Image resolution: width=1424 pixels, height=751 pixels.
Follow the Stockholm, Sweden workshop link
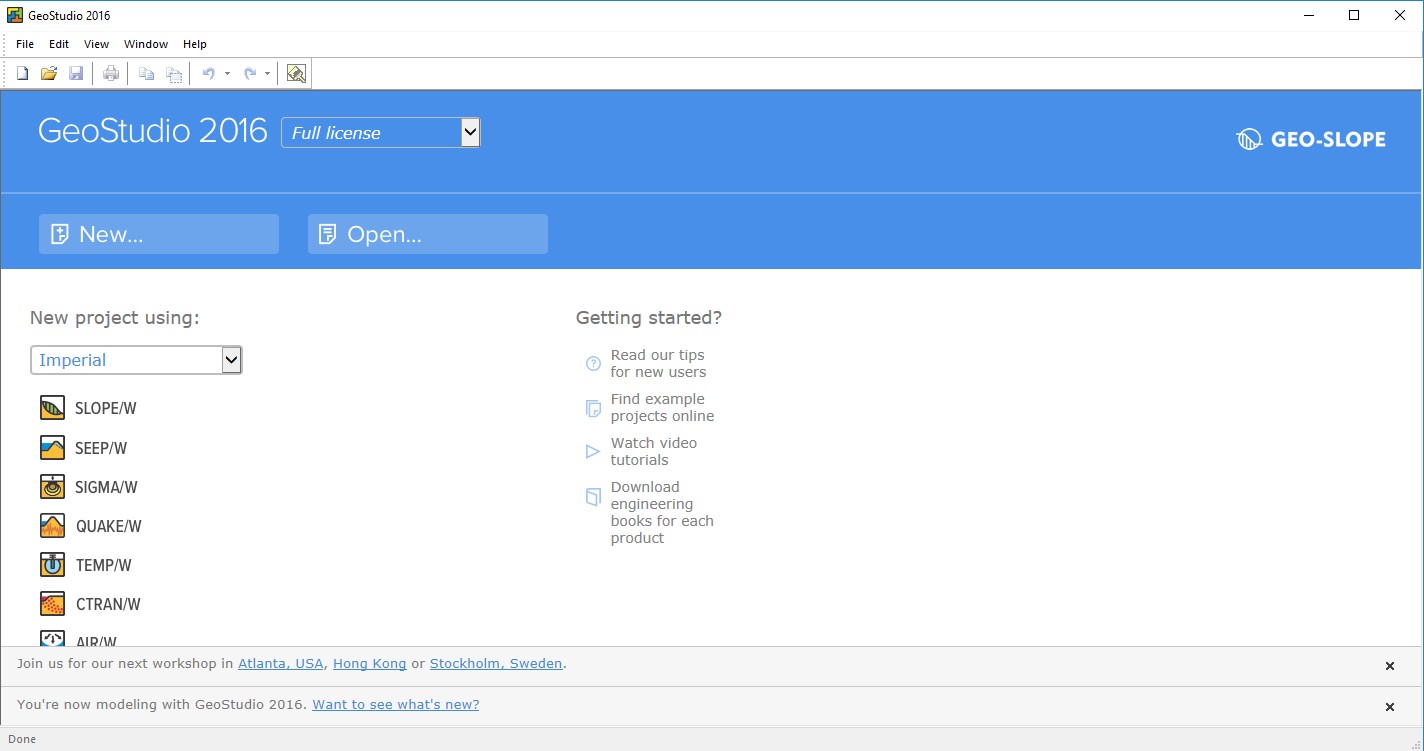(496, 663)
